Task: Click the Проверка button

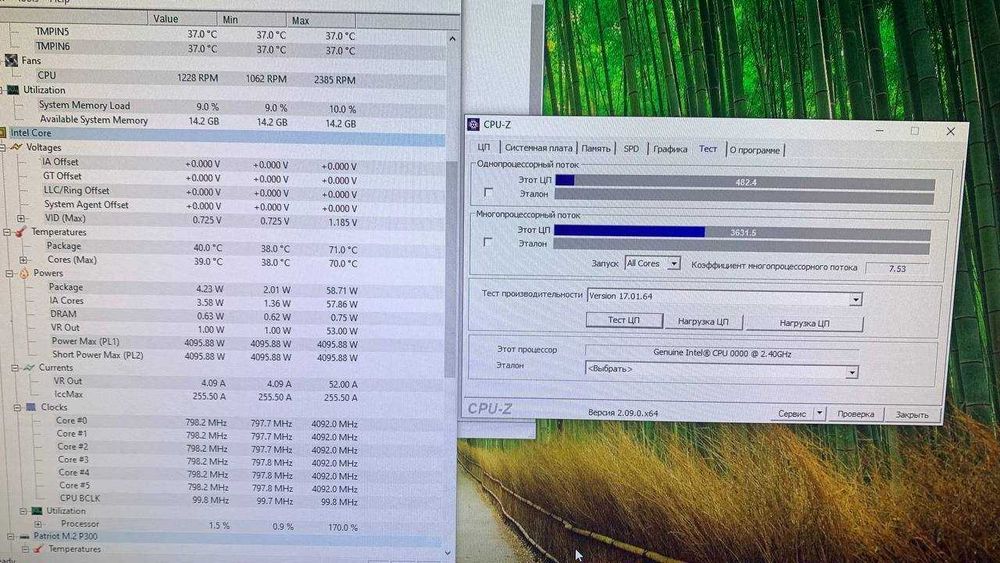Action: (855, 414)
